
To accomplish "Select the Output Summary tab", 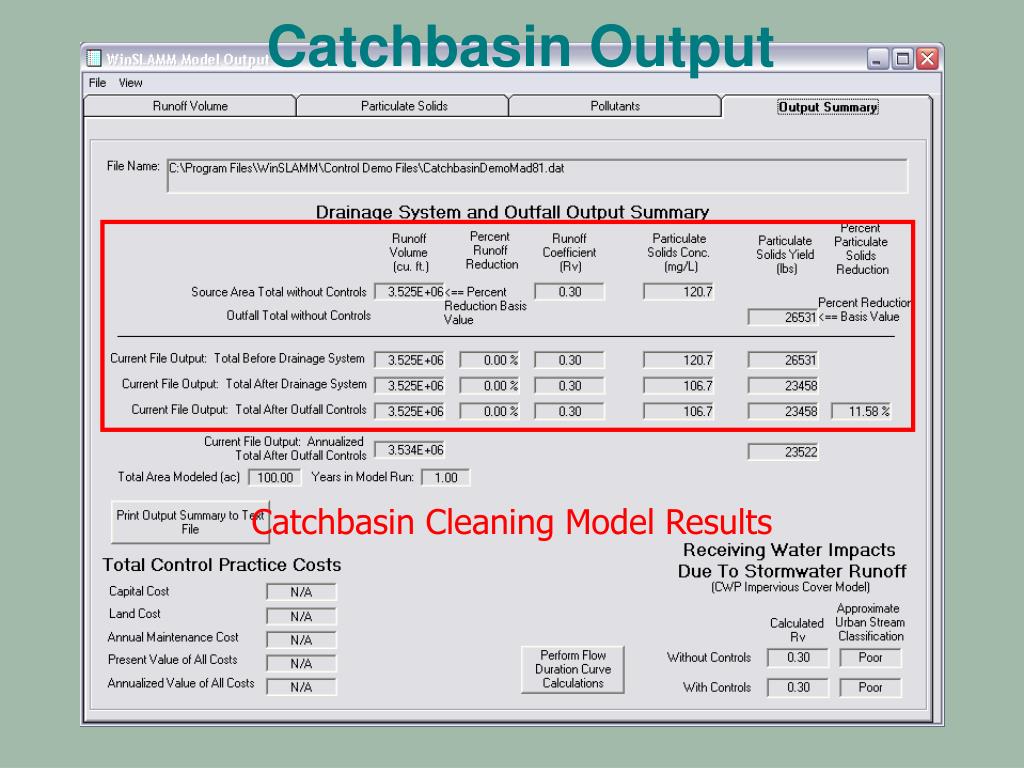I will pyautogui.click(x=827, y=106).
